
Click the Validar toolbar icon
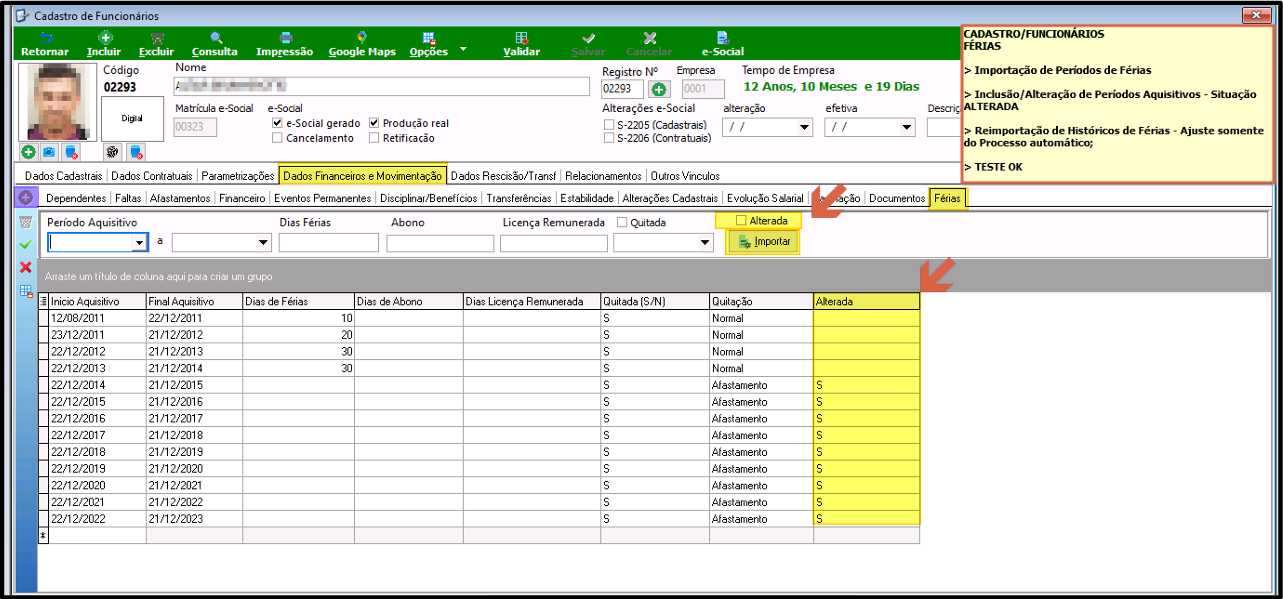click(x=521, y=37)
